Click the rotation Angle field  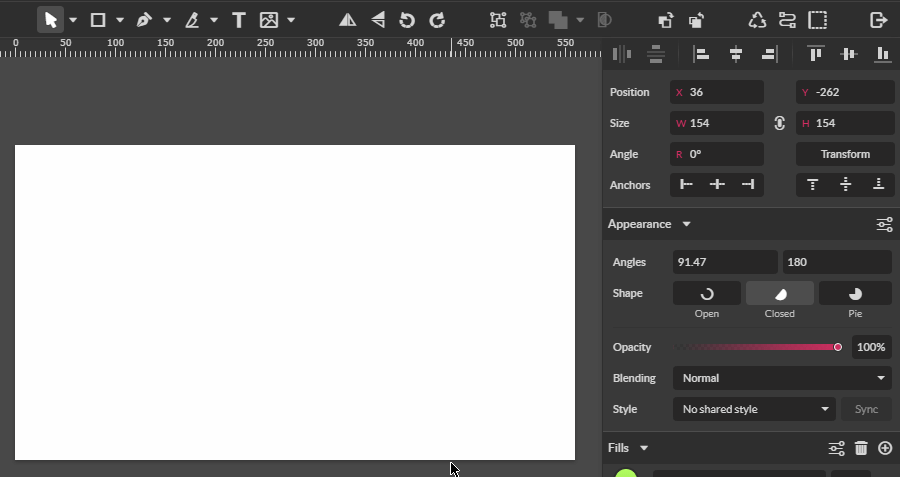tap(717, 154)
